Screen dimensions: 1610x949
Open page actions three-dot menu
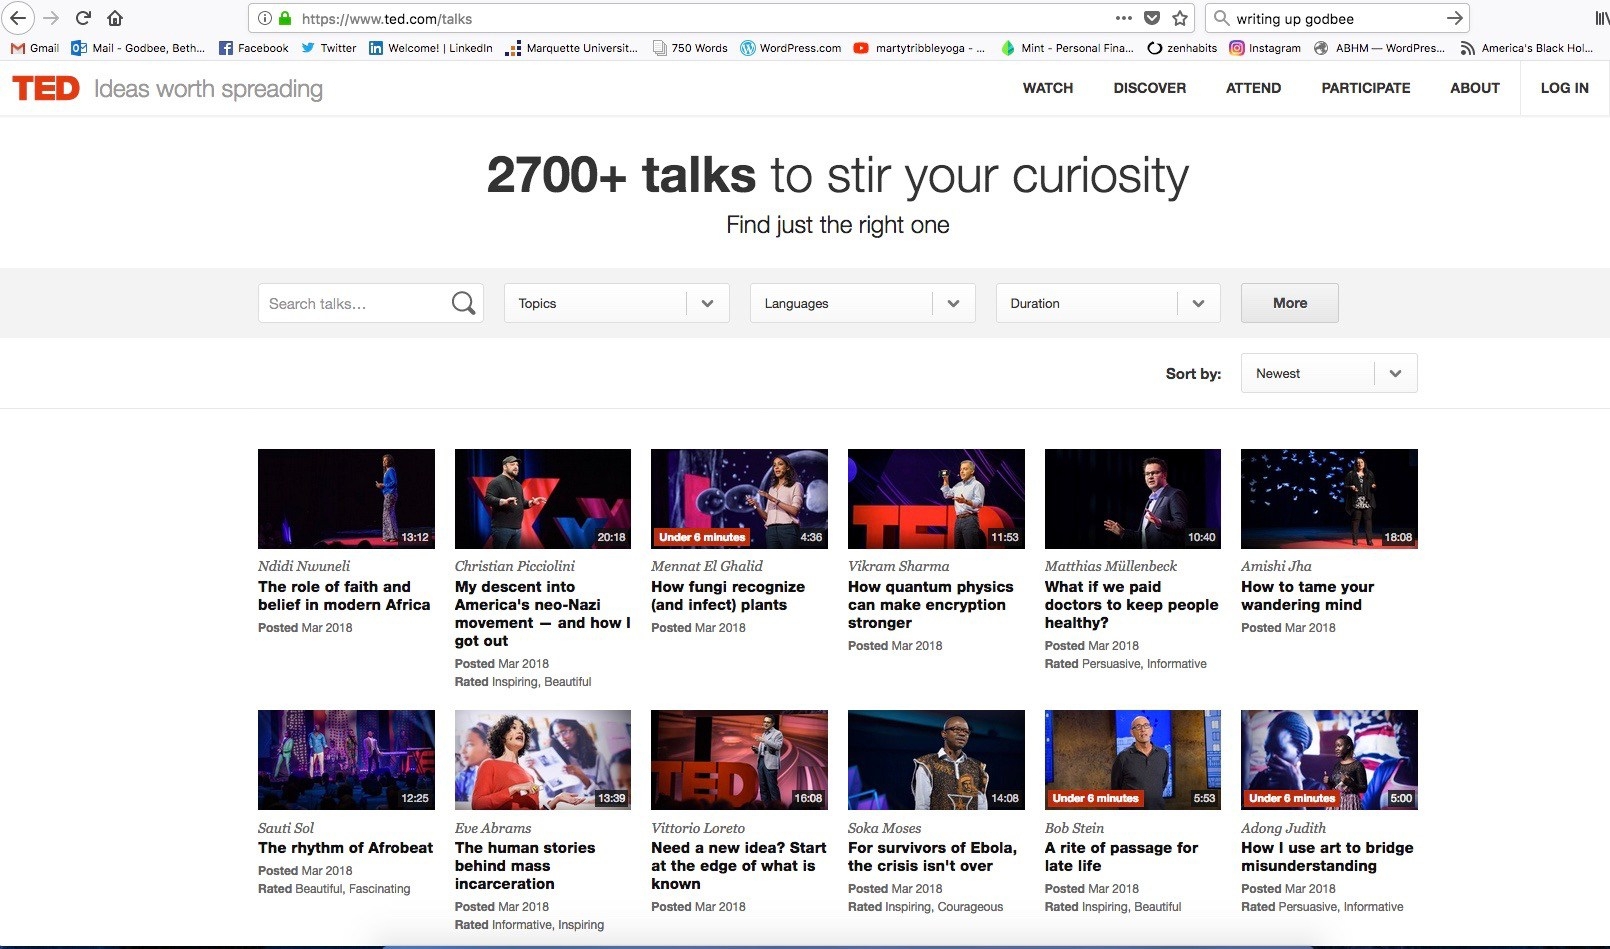pyautogui.click(x=1124, y=18)
